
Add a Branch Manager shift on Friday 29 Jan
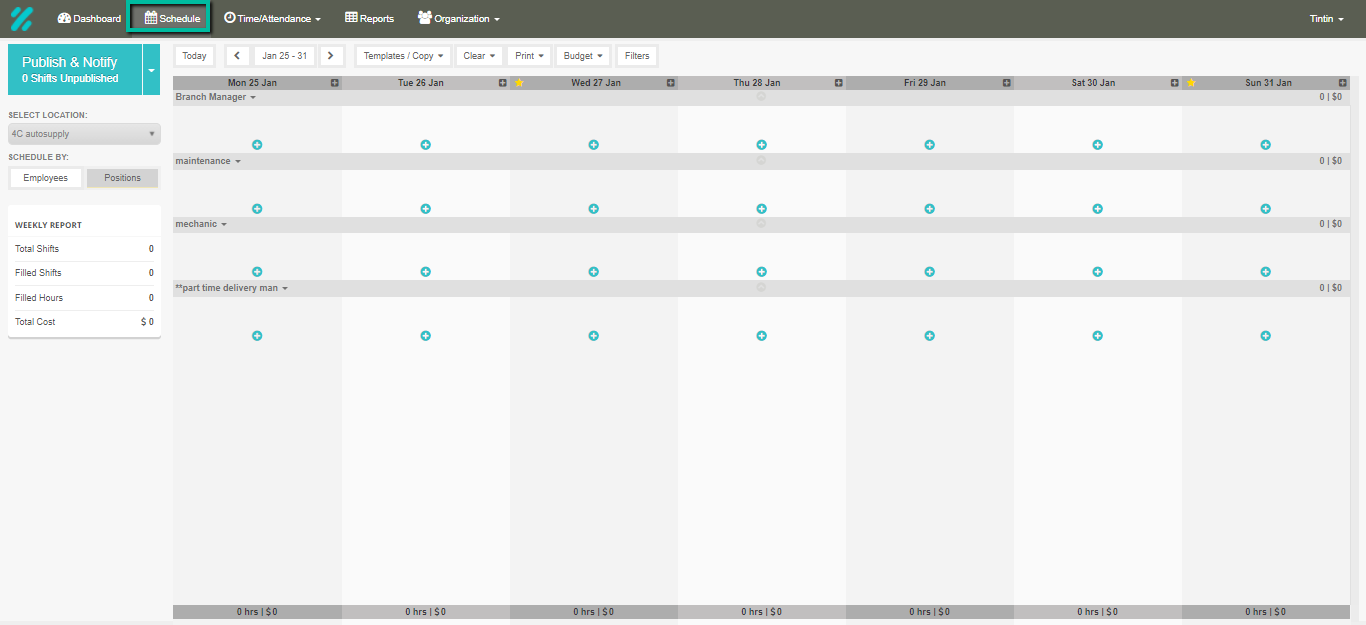929,145
